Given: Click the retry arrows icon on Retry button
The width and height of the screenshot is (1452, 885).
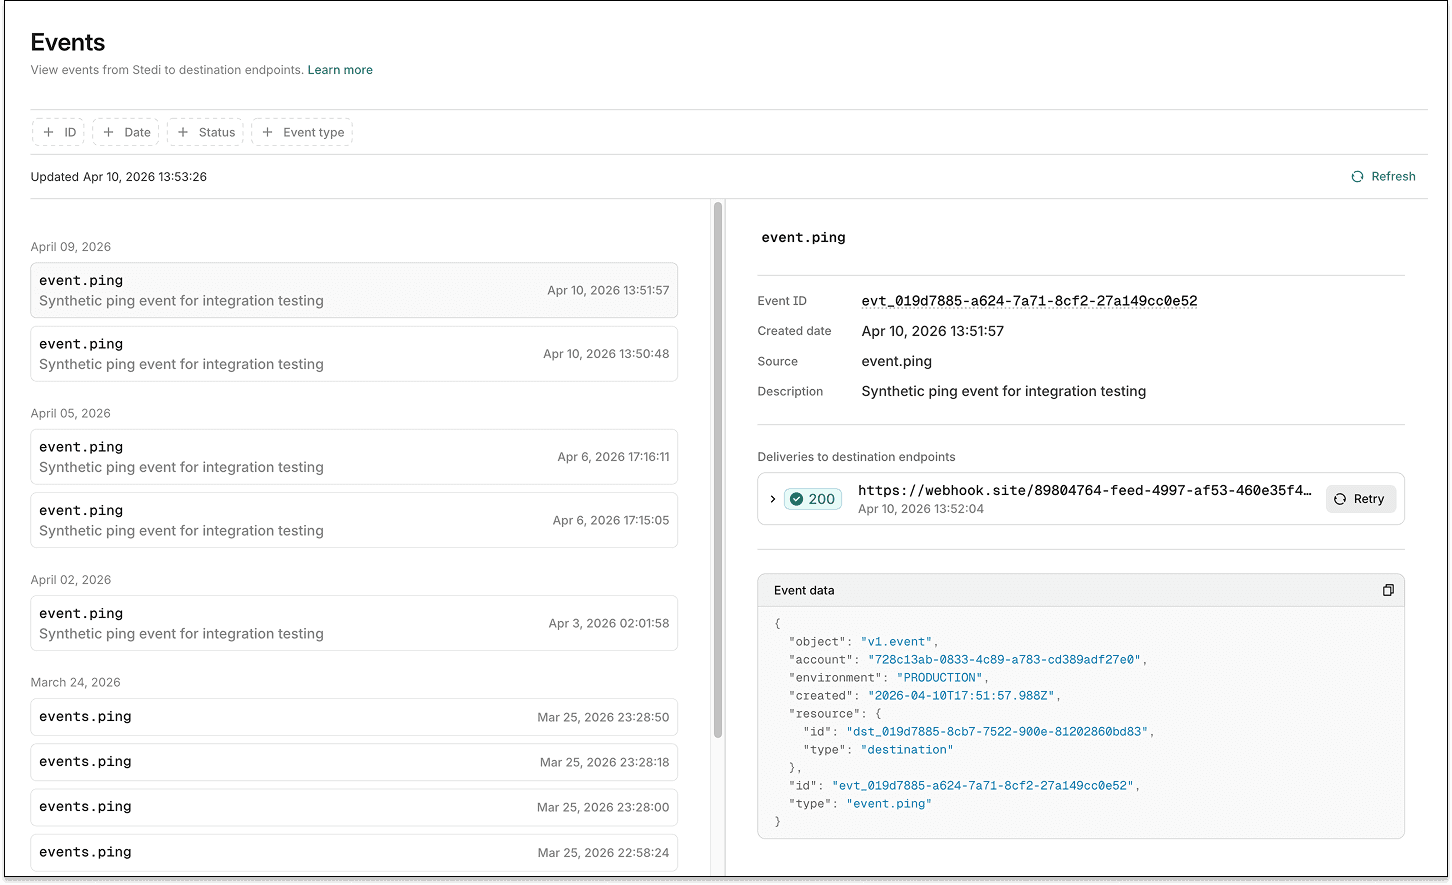Looking at the screenshot, I should point(1341,498).
